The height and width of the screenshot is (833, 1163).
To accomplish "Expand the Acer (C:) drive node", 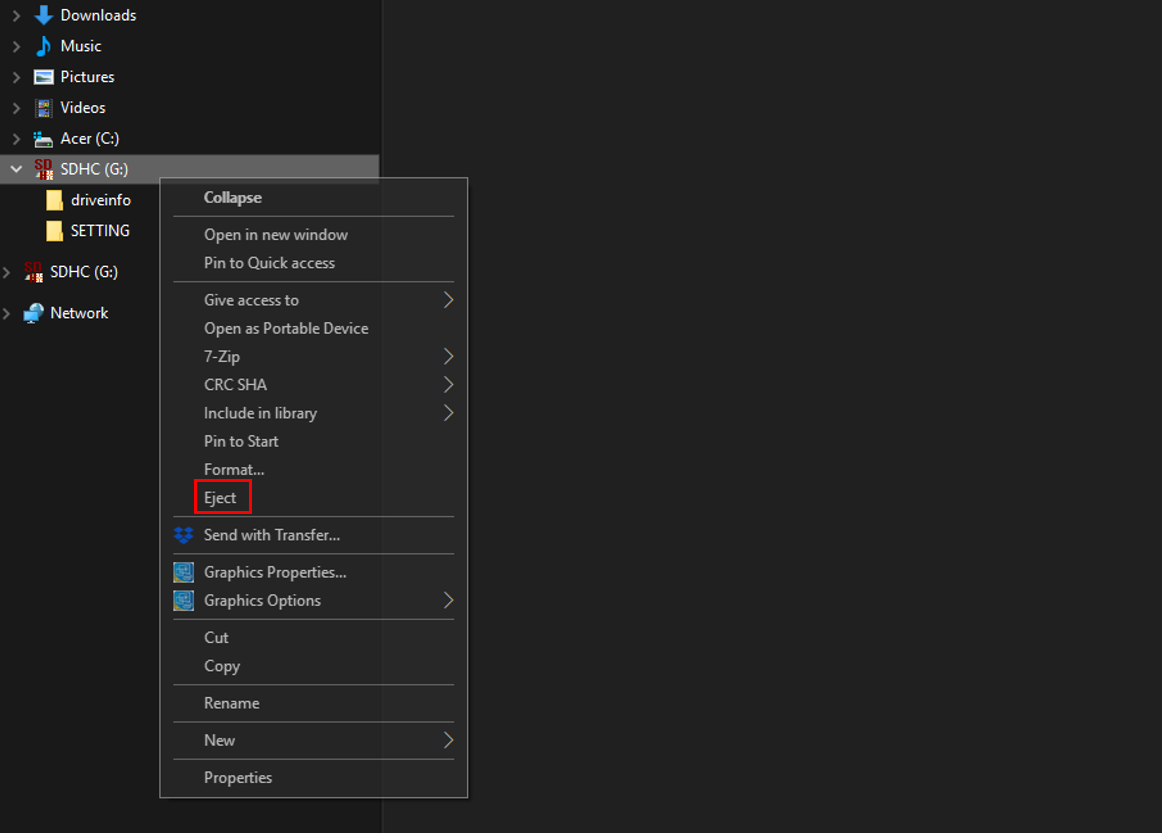I will 16,139.
